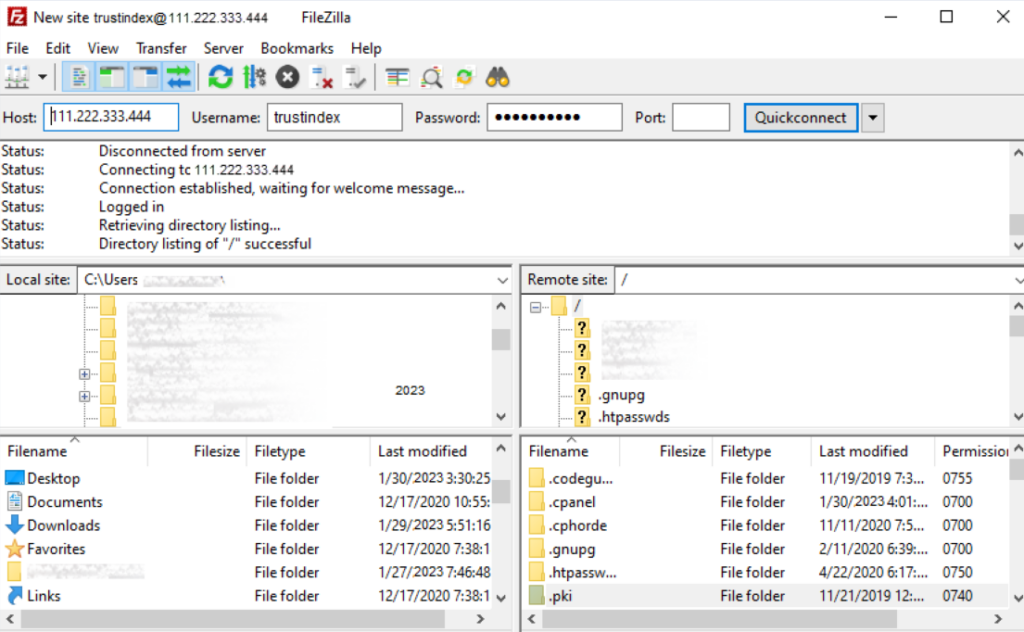Screen dimensions: 1024x632
Task: Sort remote files by Last modified header
Action: pyautogui.click(x=863, y=451)
